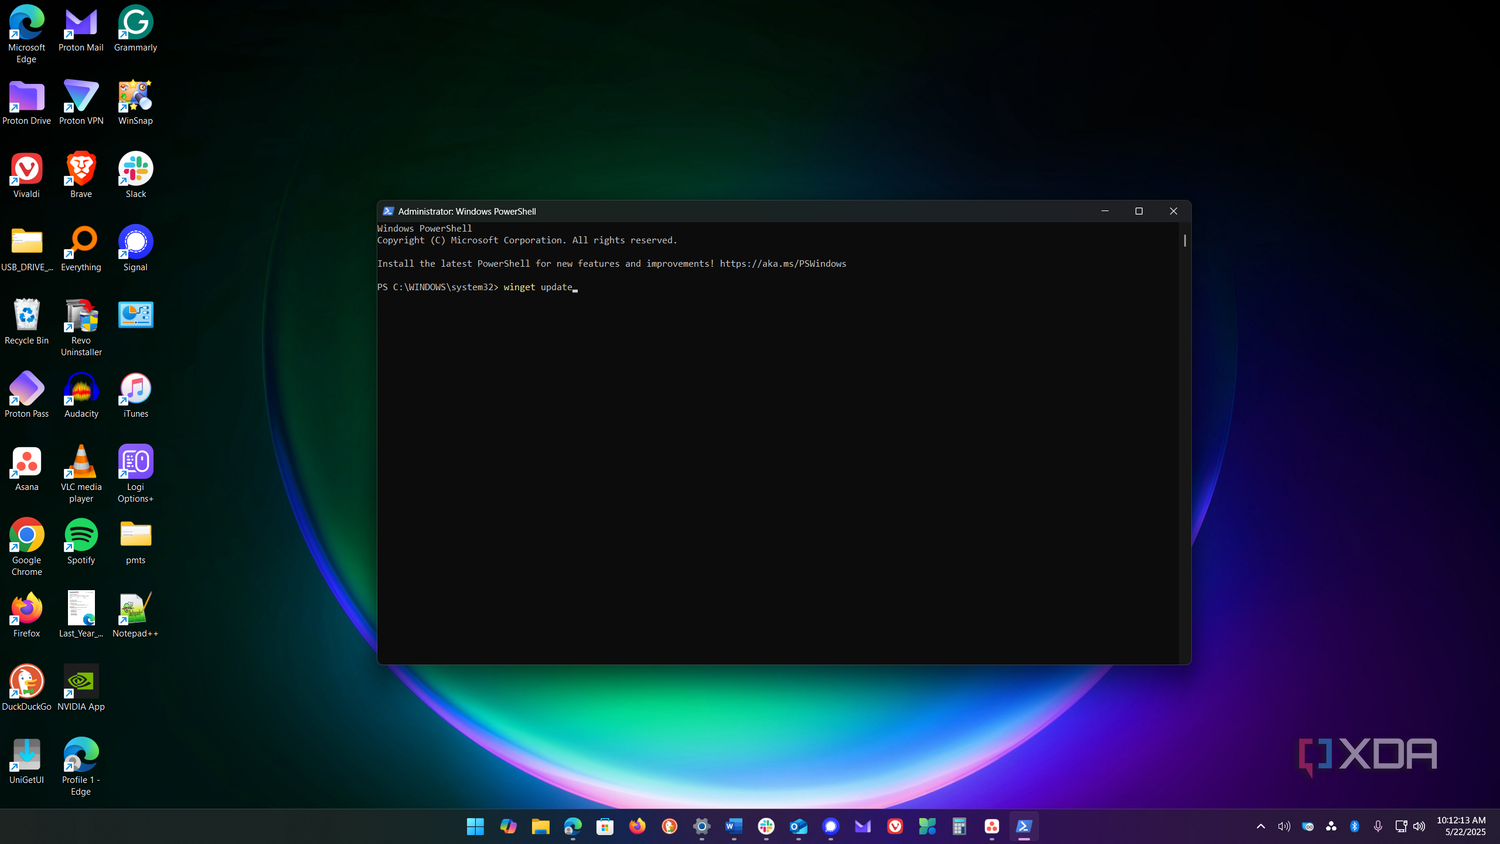Switch to Signal in the taskbar
Image resolution: width=1500 pixels, height=844 pixels.
tap(830, 826)
